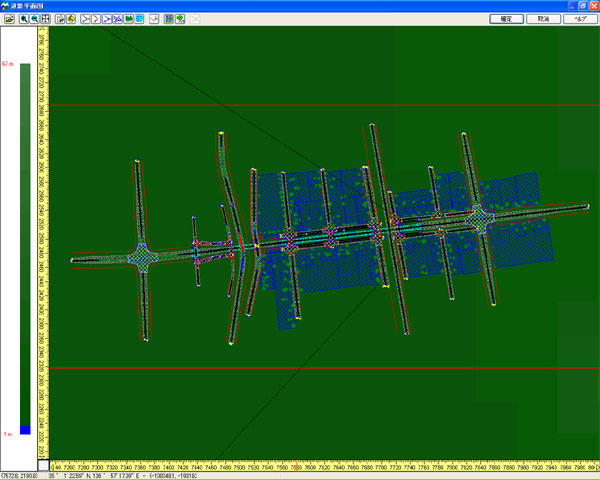This screenshot has height=480, width=600.
Task: Click the green and purple grid icon
Action: click(168, 19)
